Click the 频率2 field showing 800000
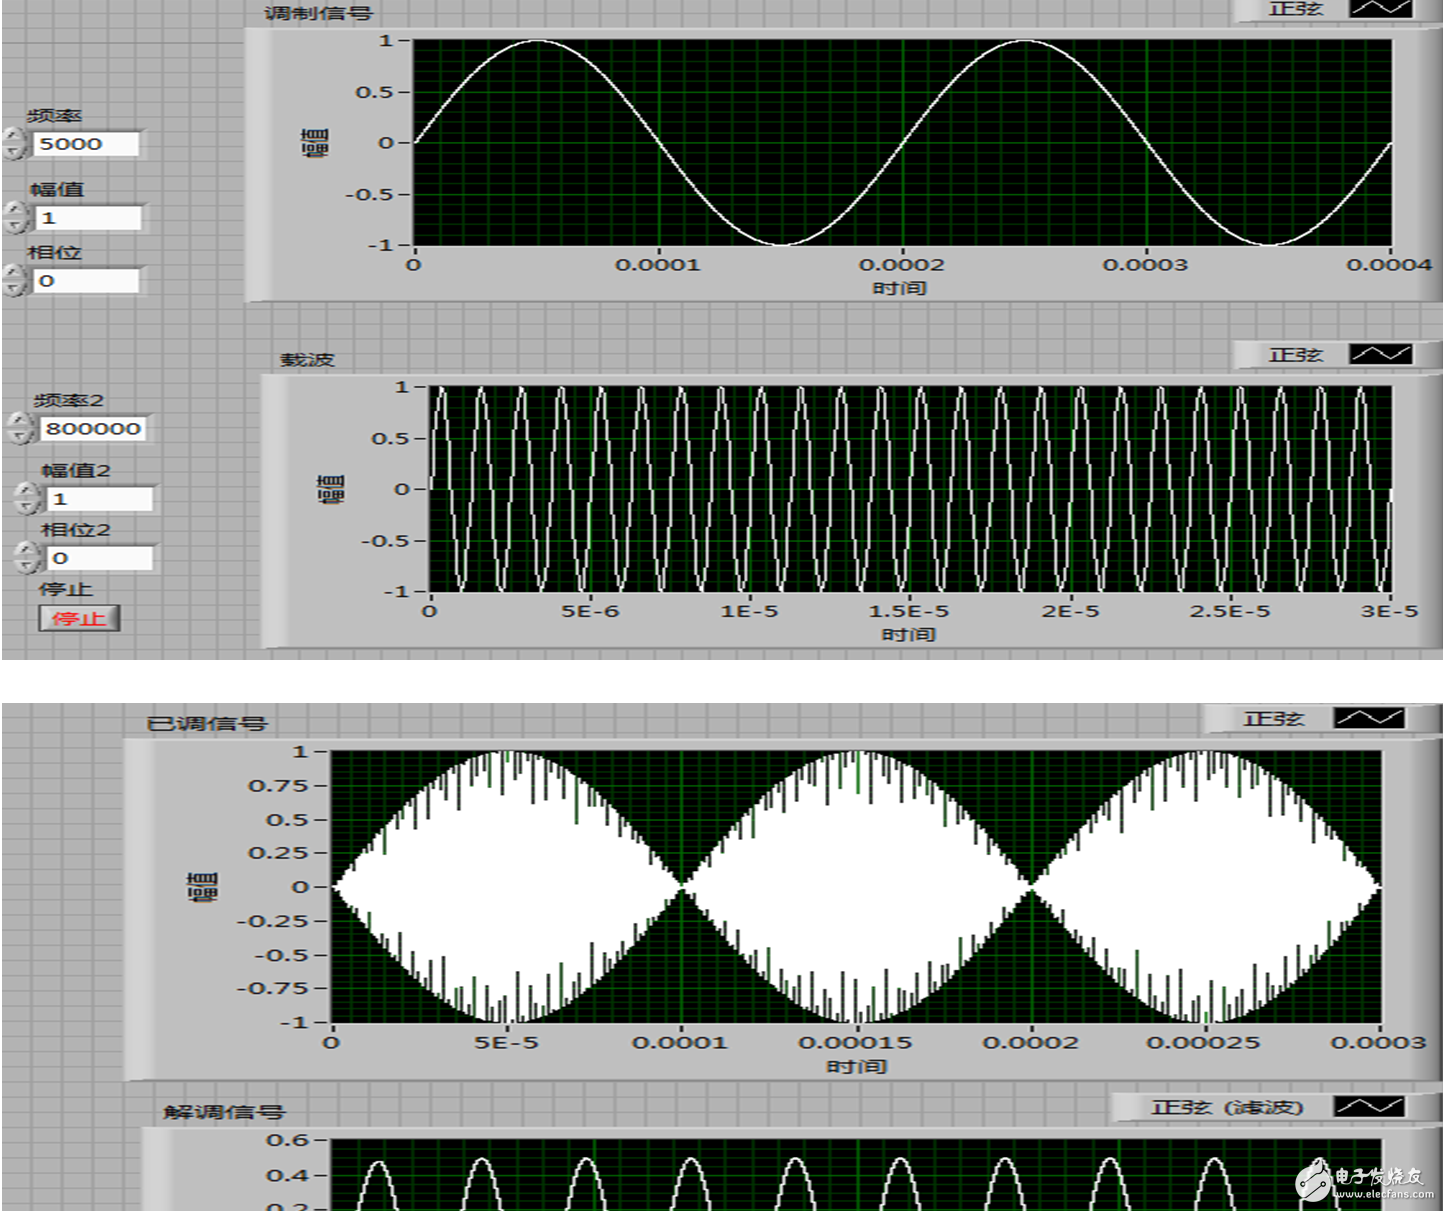 click(x=94, y=429)
